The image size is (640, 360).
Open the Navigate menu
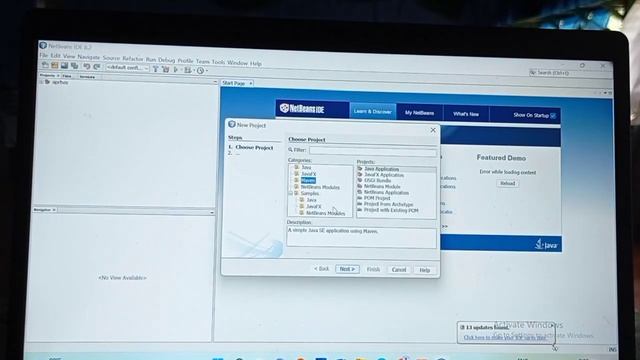point(89,57)
